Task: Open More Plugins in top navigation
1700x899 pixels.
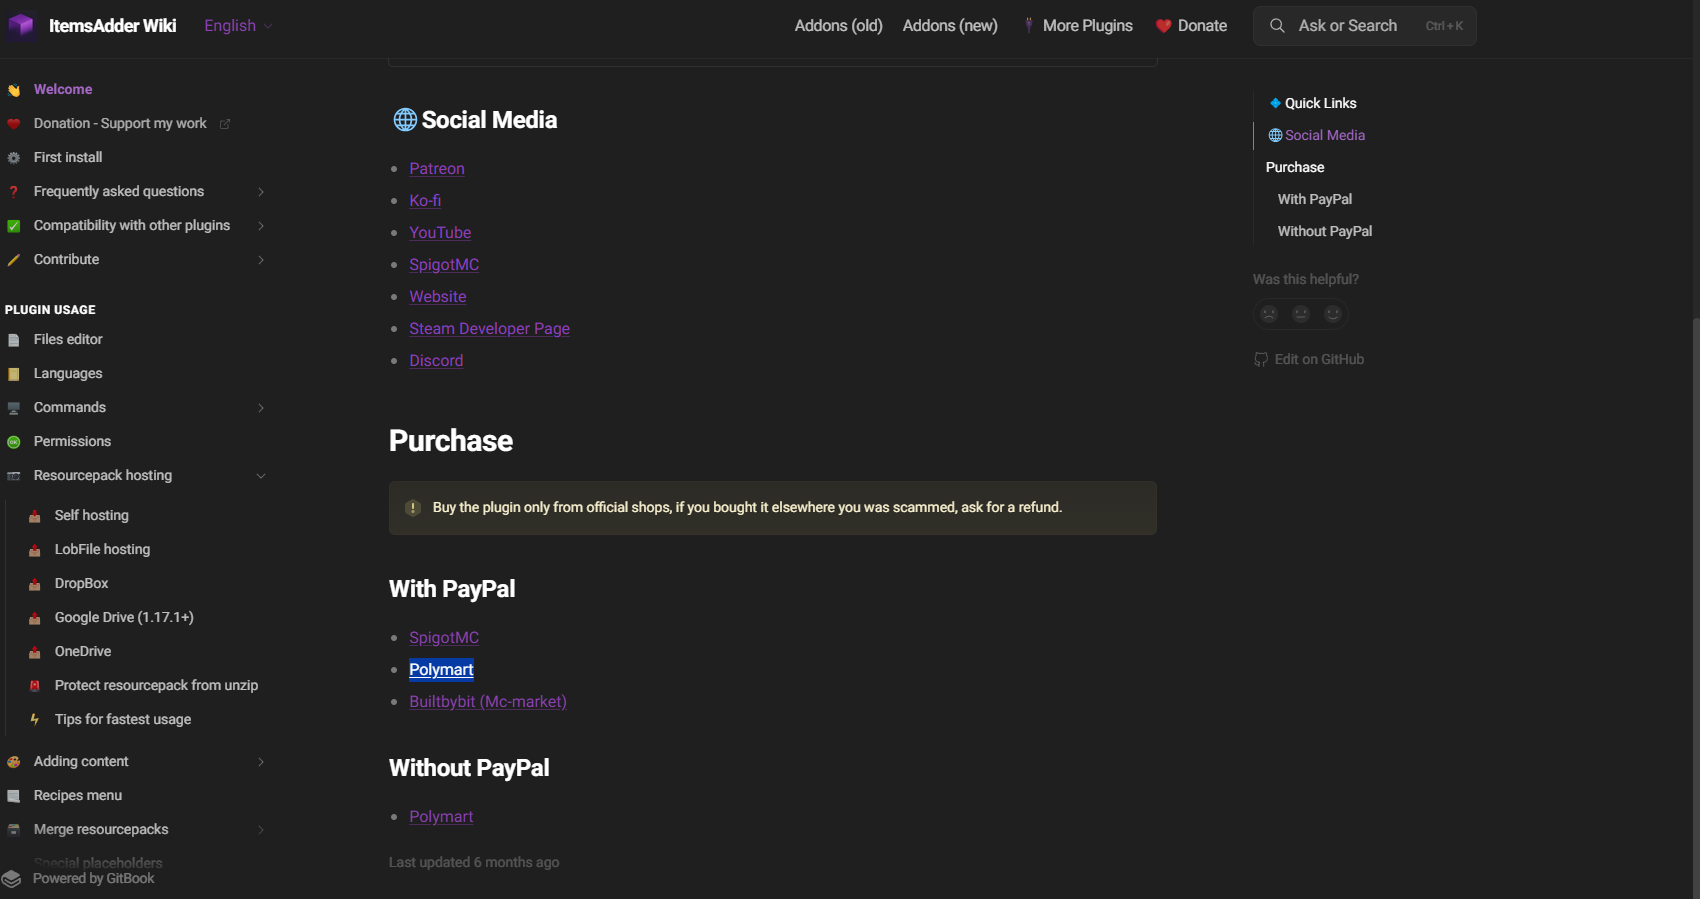Action: click(x=1078, y=26)
